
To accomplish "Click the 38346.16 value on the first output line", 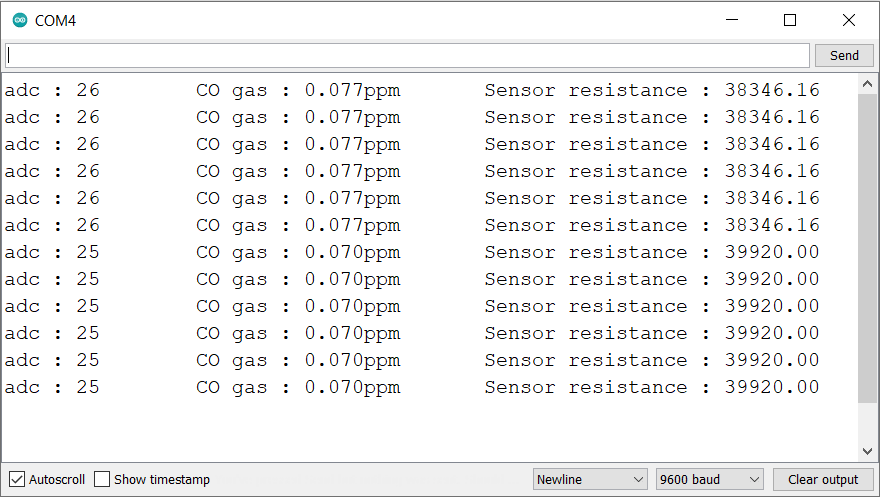I will pos(772,90).
